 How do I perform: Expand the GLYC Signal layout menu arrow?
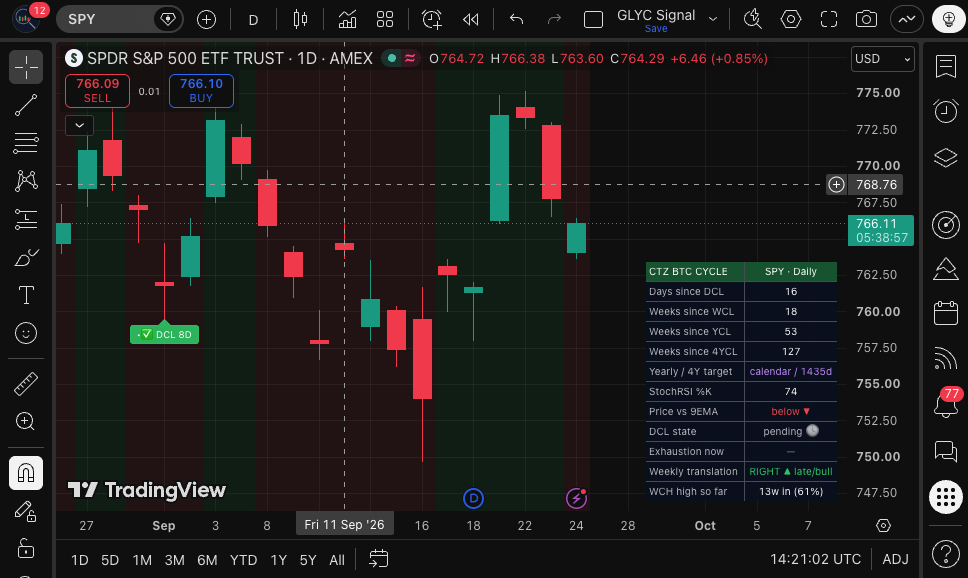[713, 20]
